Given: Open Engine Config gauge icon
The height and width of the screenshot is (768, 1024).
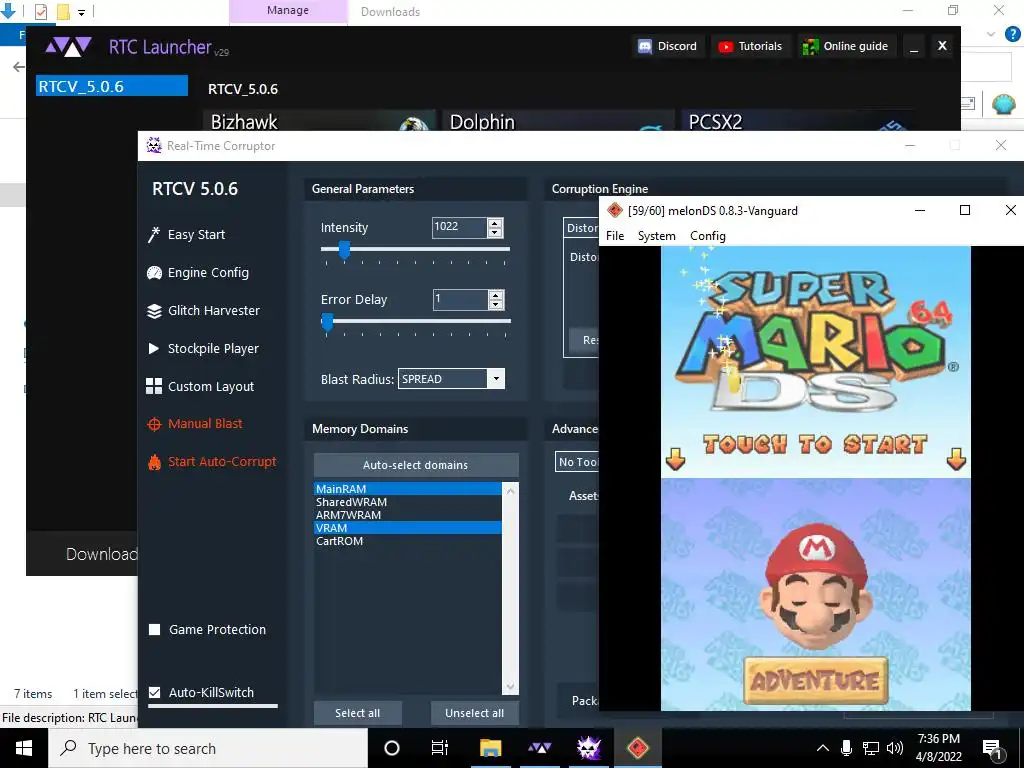Looking at the screenshot, I should tap(154, 273).
